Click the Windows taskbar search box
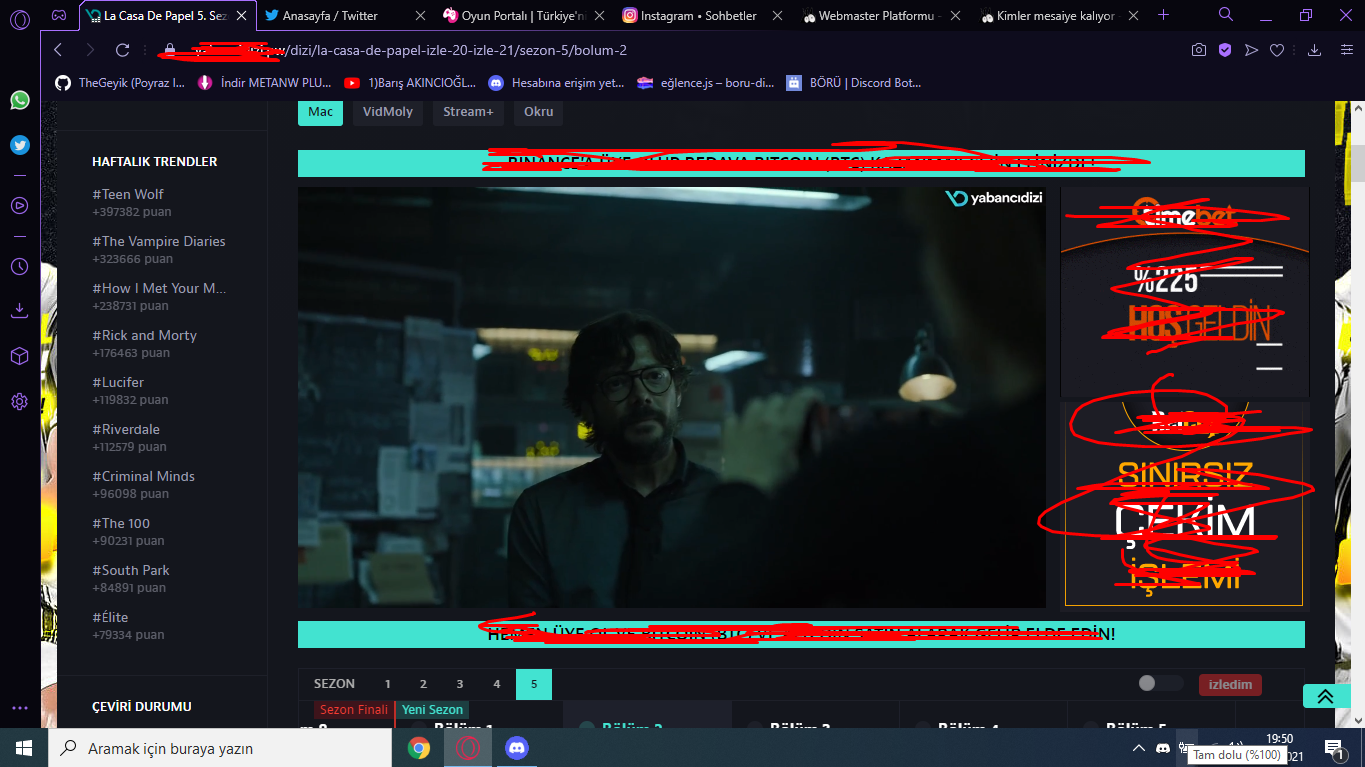Screen dimensions: 1365x767 coord(220,748)
